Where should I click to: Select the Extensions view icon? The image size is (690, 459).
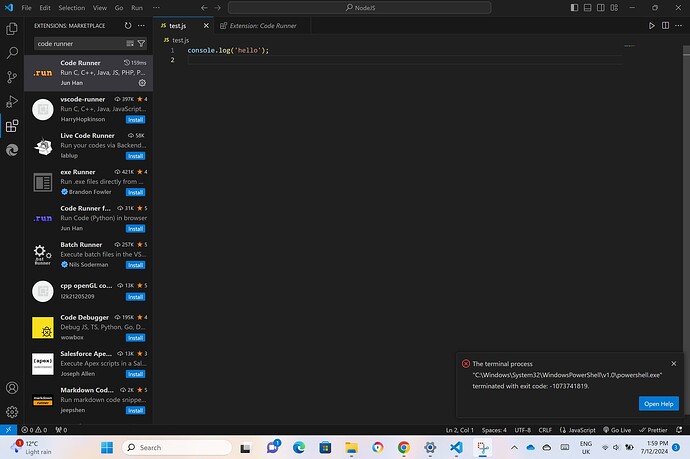[12, 126]
